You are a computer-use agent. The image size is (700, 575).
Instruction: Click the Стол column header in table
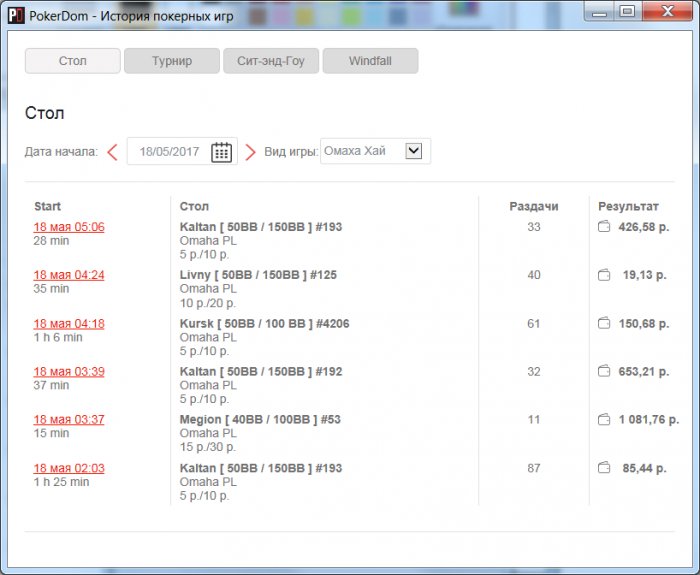194,206
